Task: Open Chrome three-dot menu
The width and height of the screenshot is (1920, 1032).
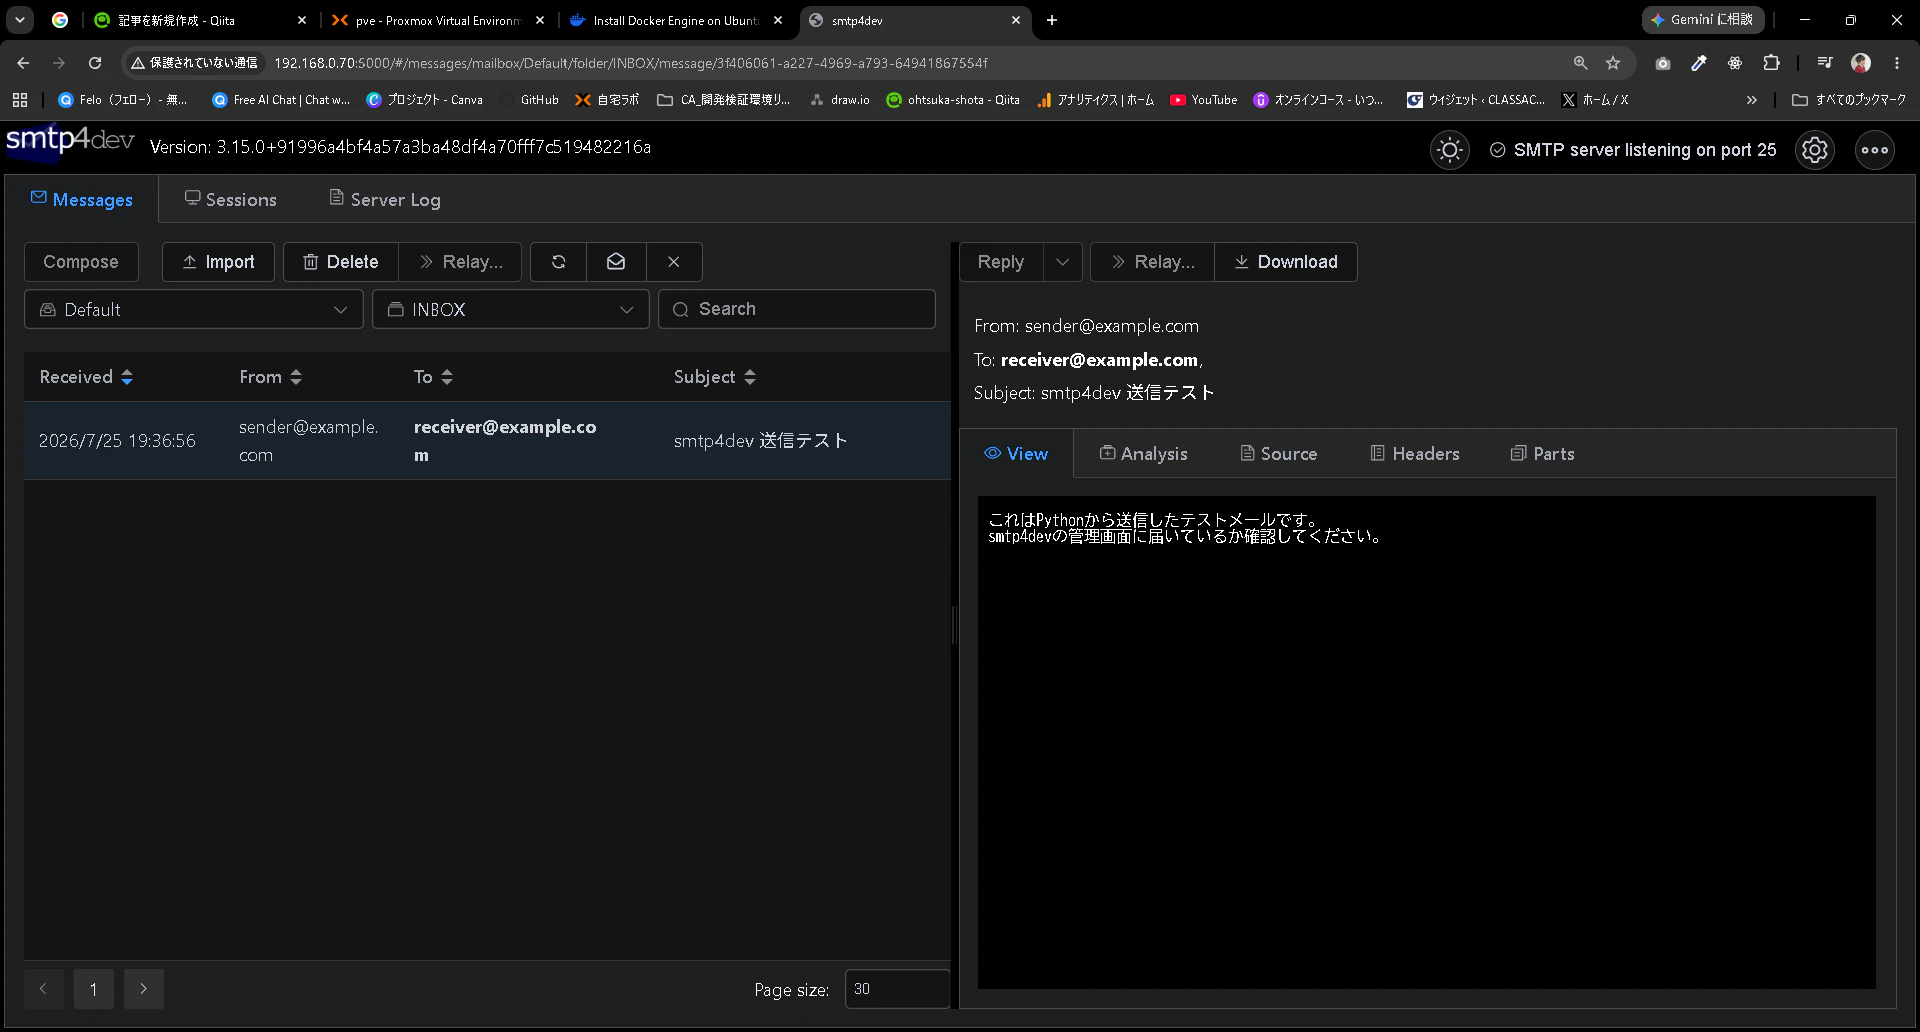Action: (1897, 63)
